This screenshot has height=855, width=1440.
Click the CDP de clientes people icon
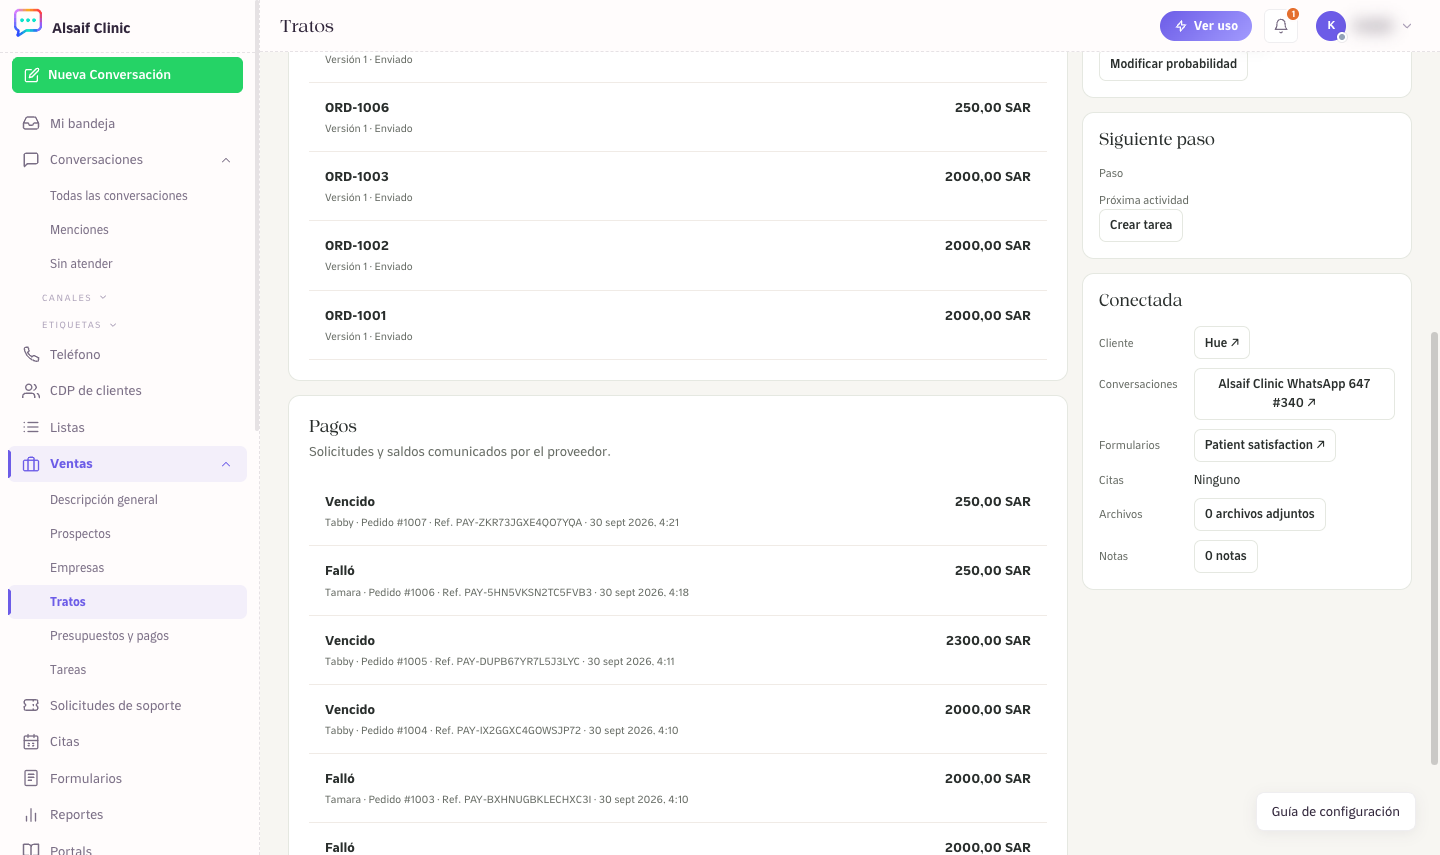click(x=31, y=391)
